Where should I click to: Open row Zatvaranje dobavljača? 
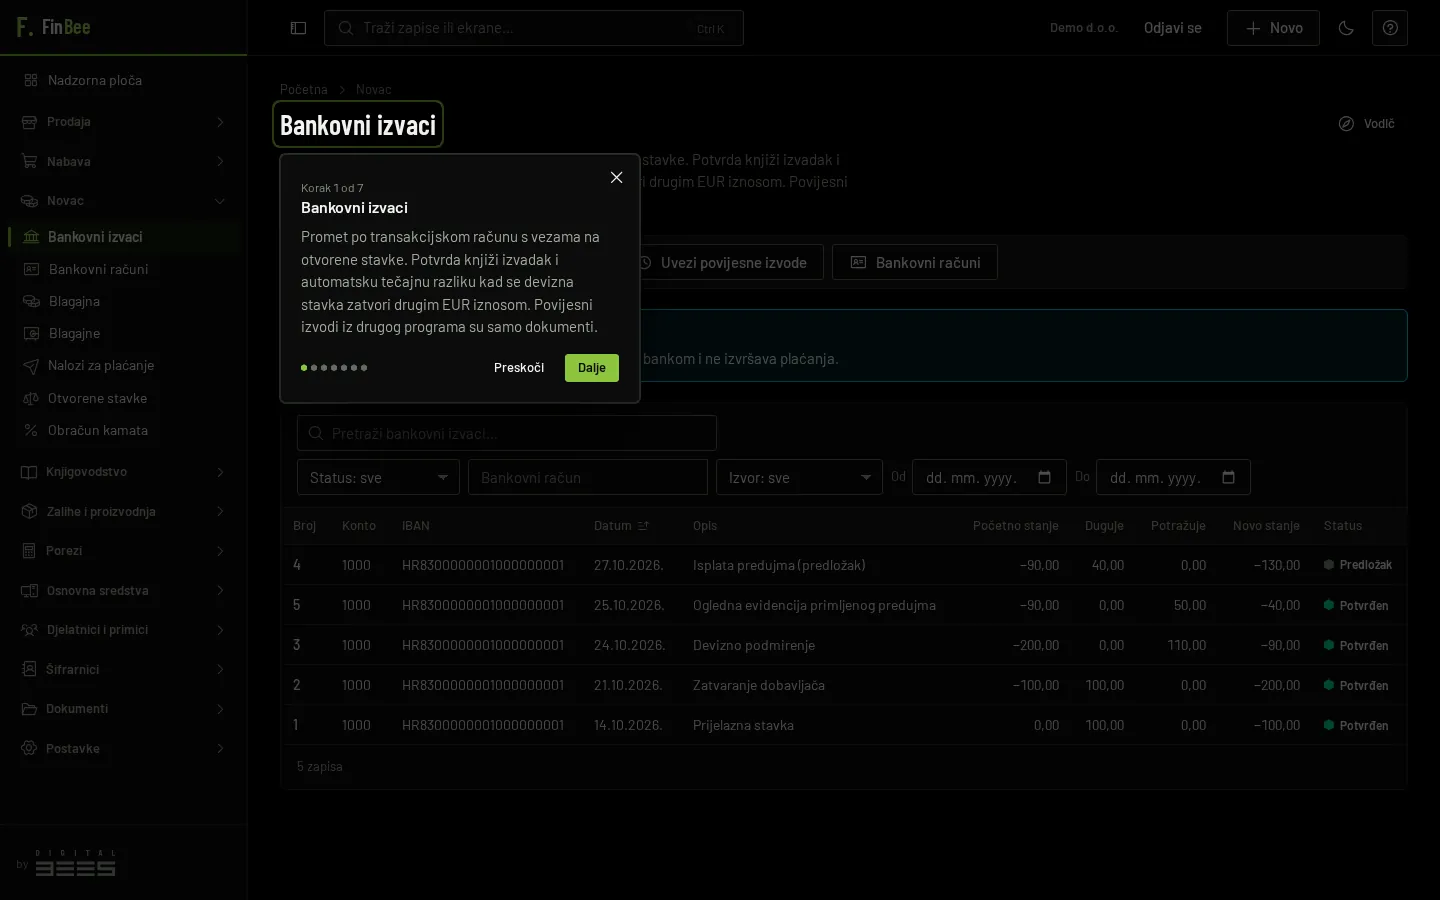(x=844, y=685)
